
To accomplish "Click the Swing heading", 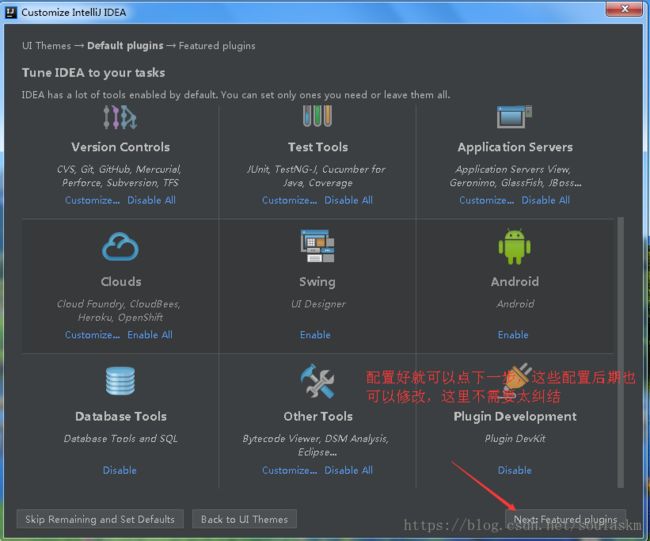I will (318, 282).
